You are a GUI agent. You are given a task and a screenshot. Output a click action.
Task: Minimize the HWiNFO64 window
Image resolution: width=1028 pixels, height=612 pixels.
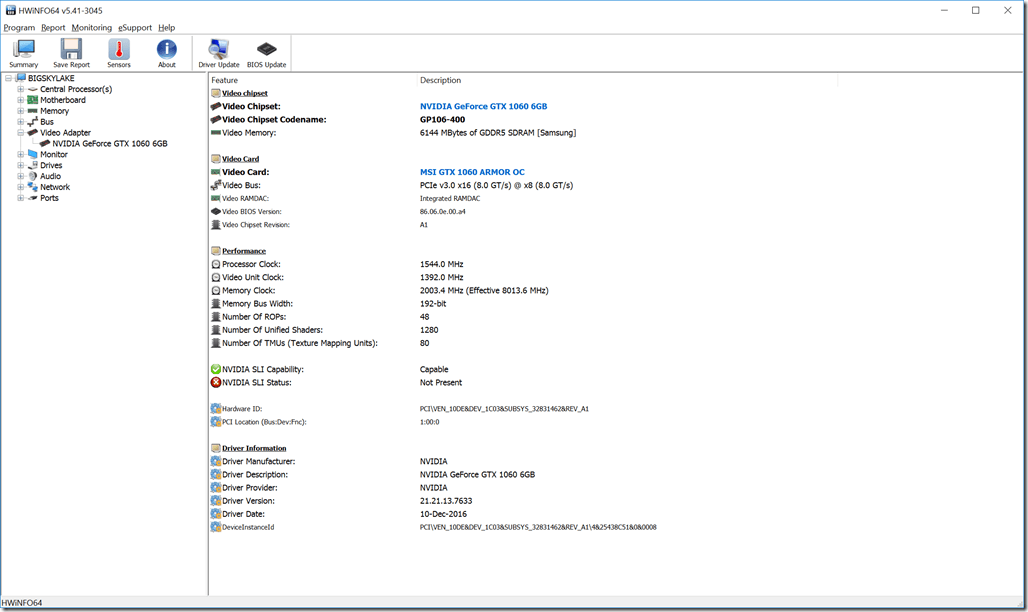(x=944, y=10)
